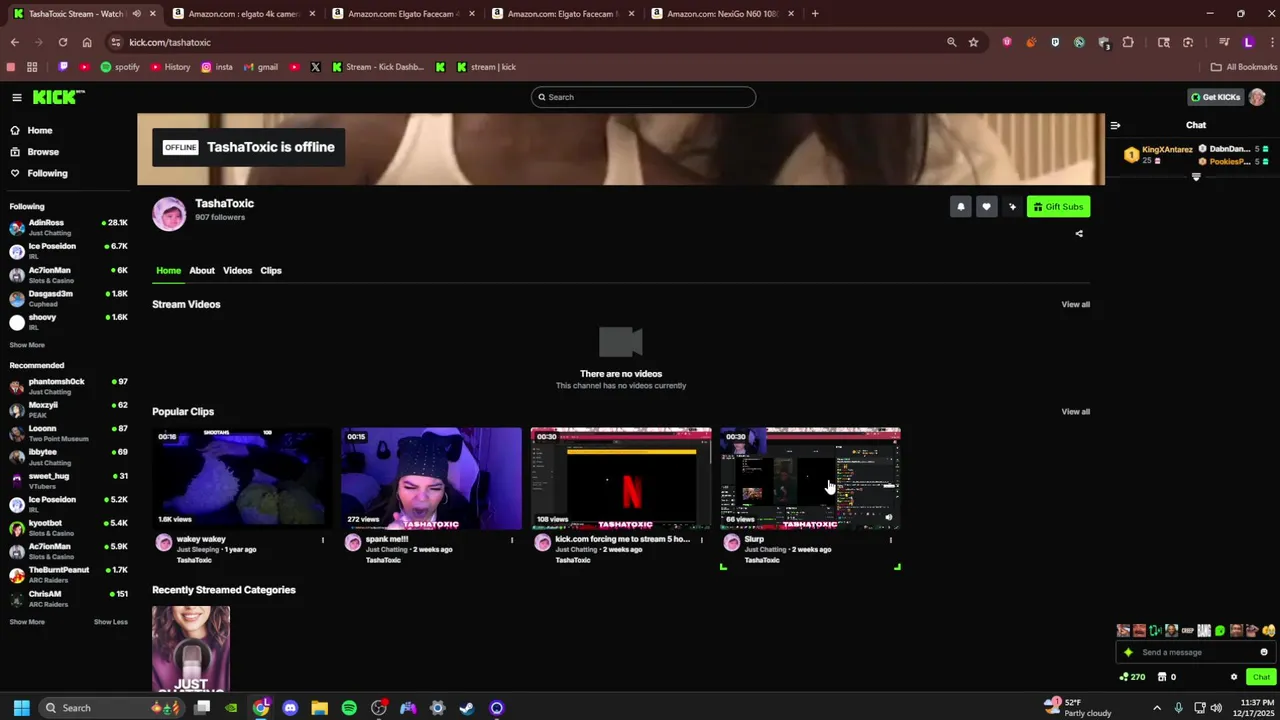1280x720 pixels.
Task: Open ChrisAM channel in sidebar
Action: 68,598
